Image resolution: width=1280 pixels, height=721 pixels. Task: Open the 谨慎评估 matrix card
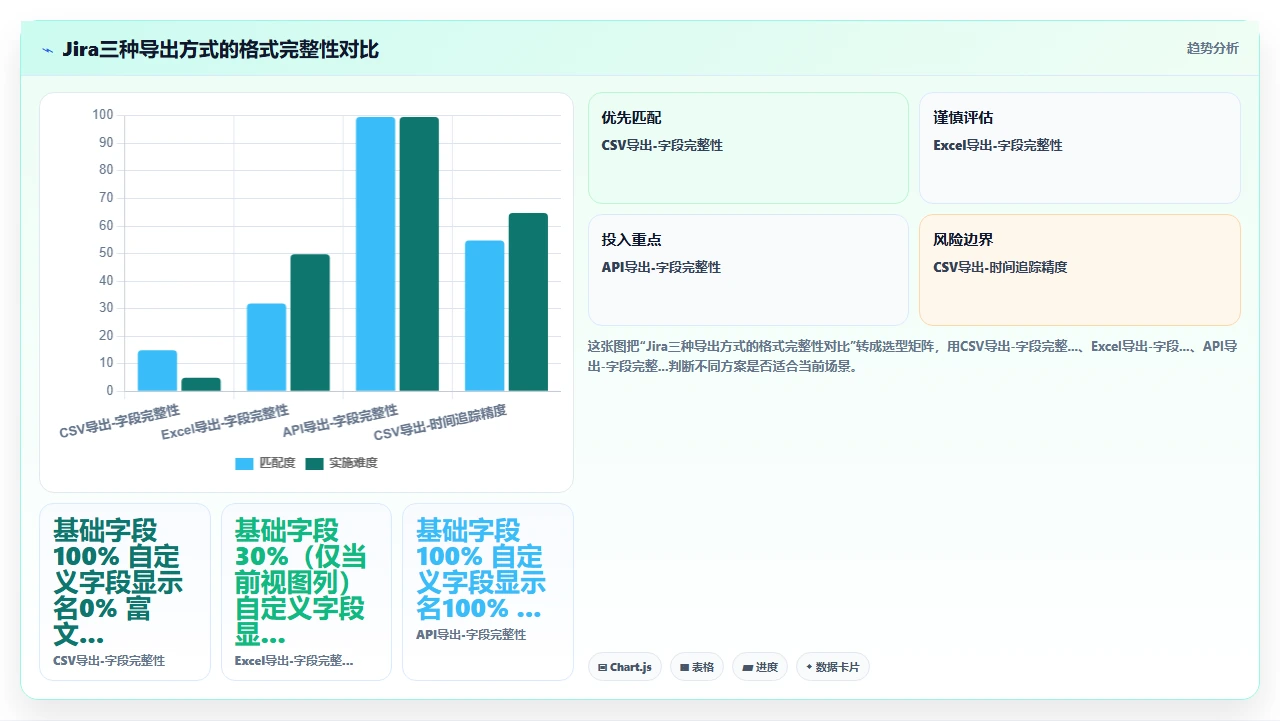pyautogui.click(x=1080, y=148)
